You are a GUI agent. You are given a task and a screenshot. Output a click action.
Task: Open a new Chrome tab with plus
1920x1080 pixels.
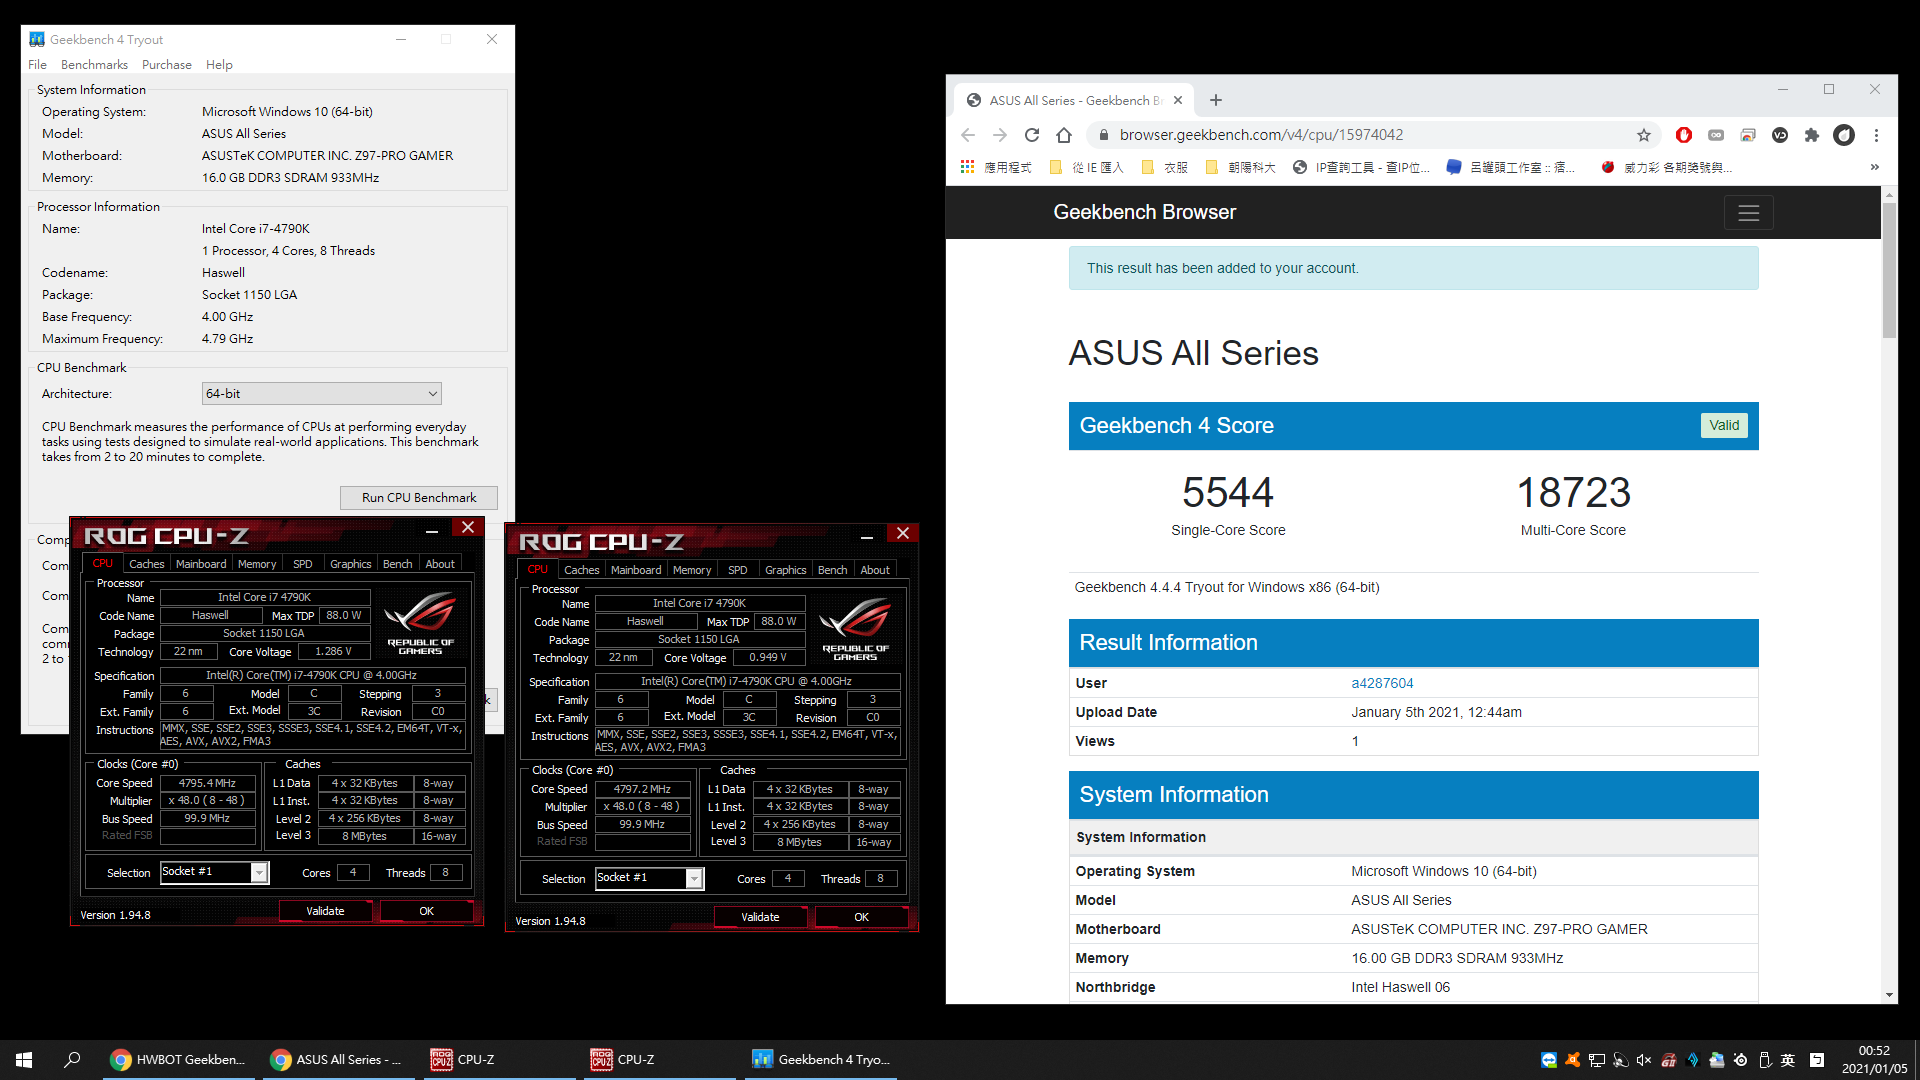coord(1216,100)
